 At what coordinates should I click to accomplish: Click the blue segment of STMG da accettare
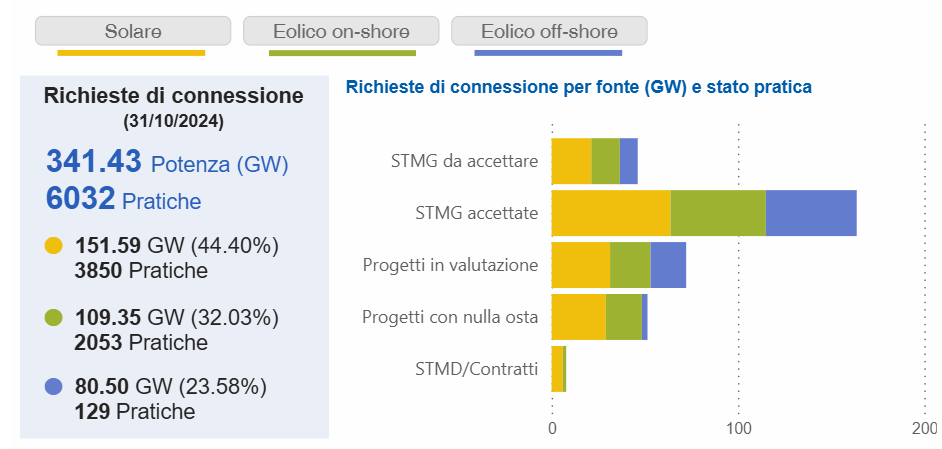tap(628, 161)
